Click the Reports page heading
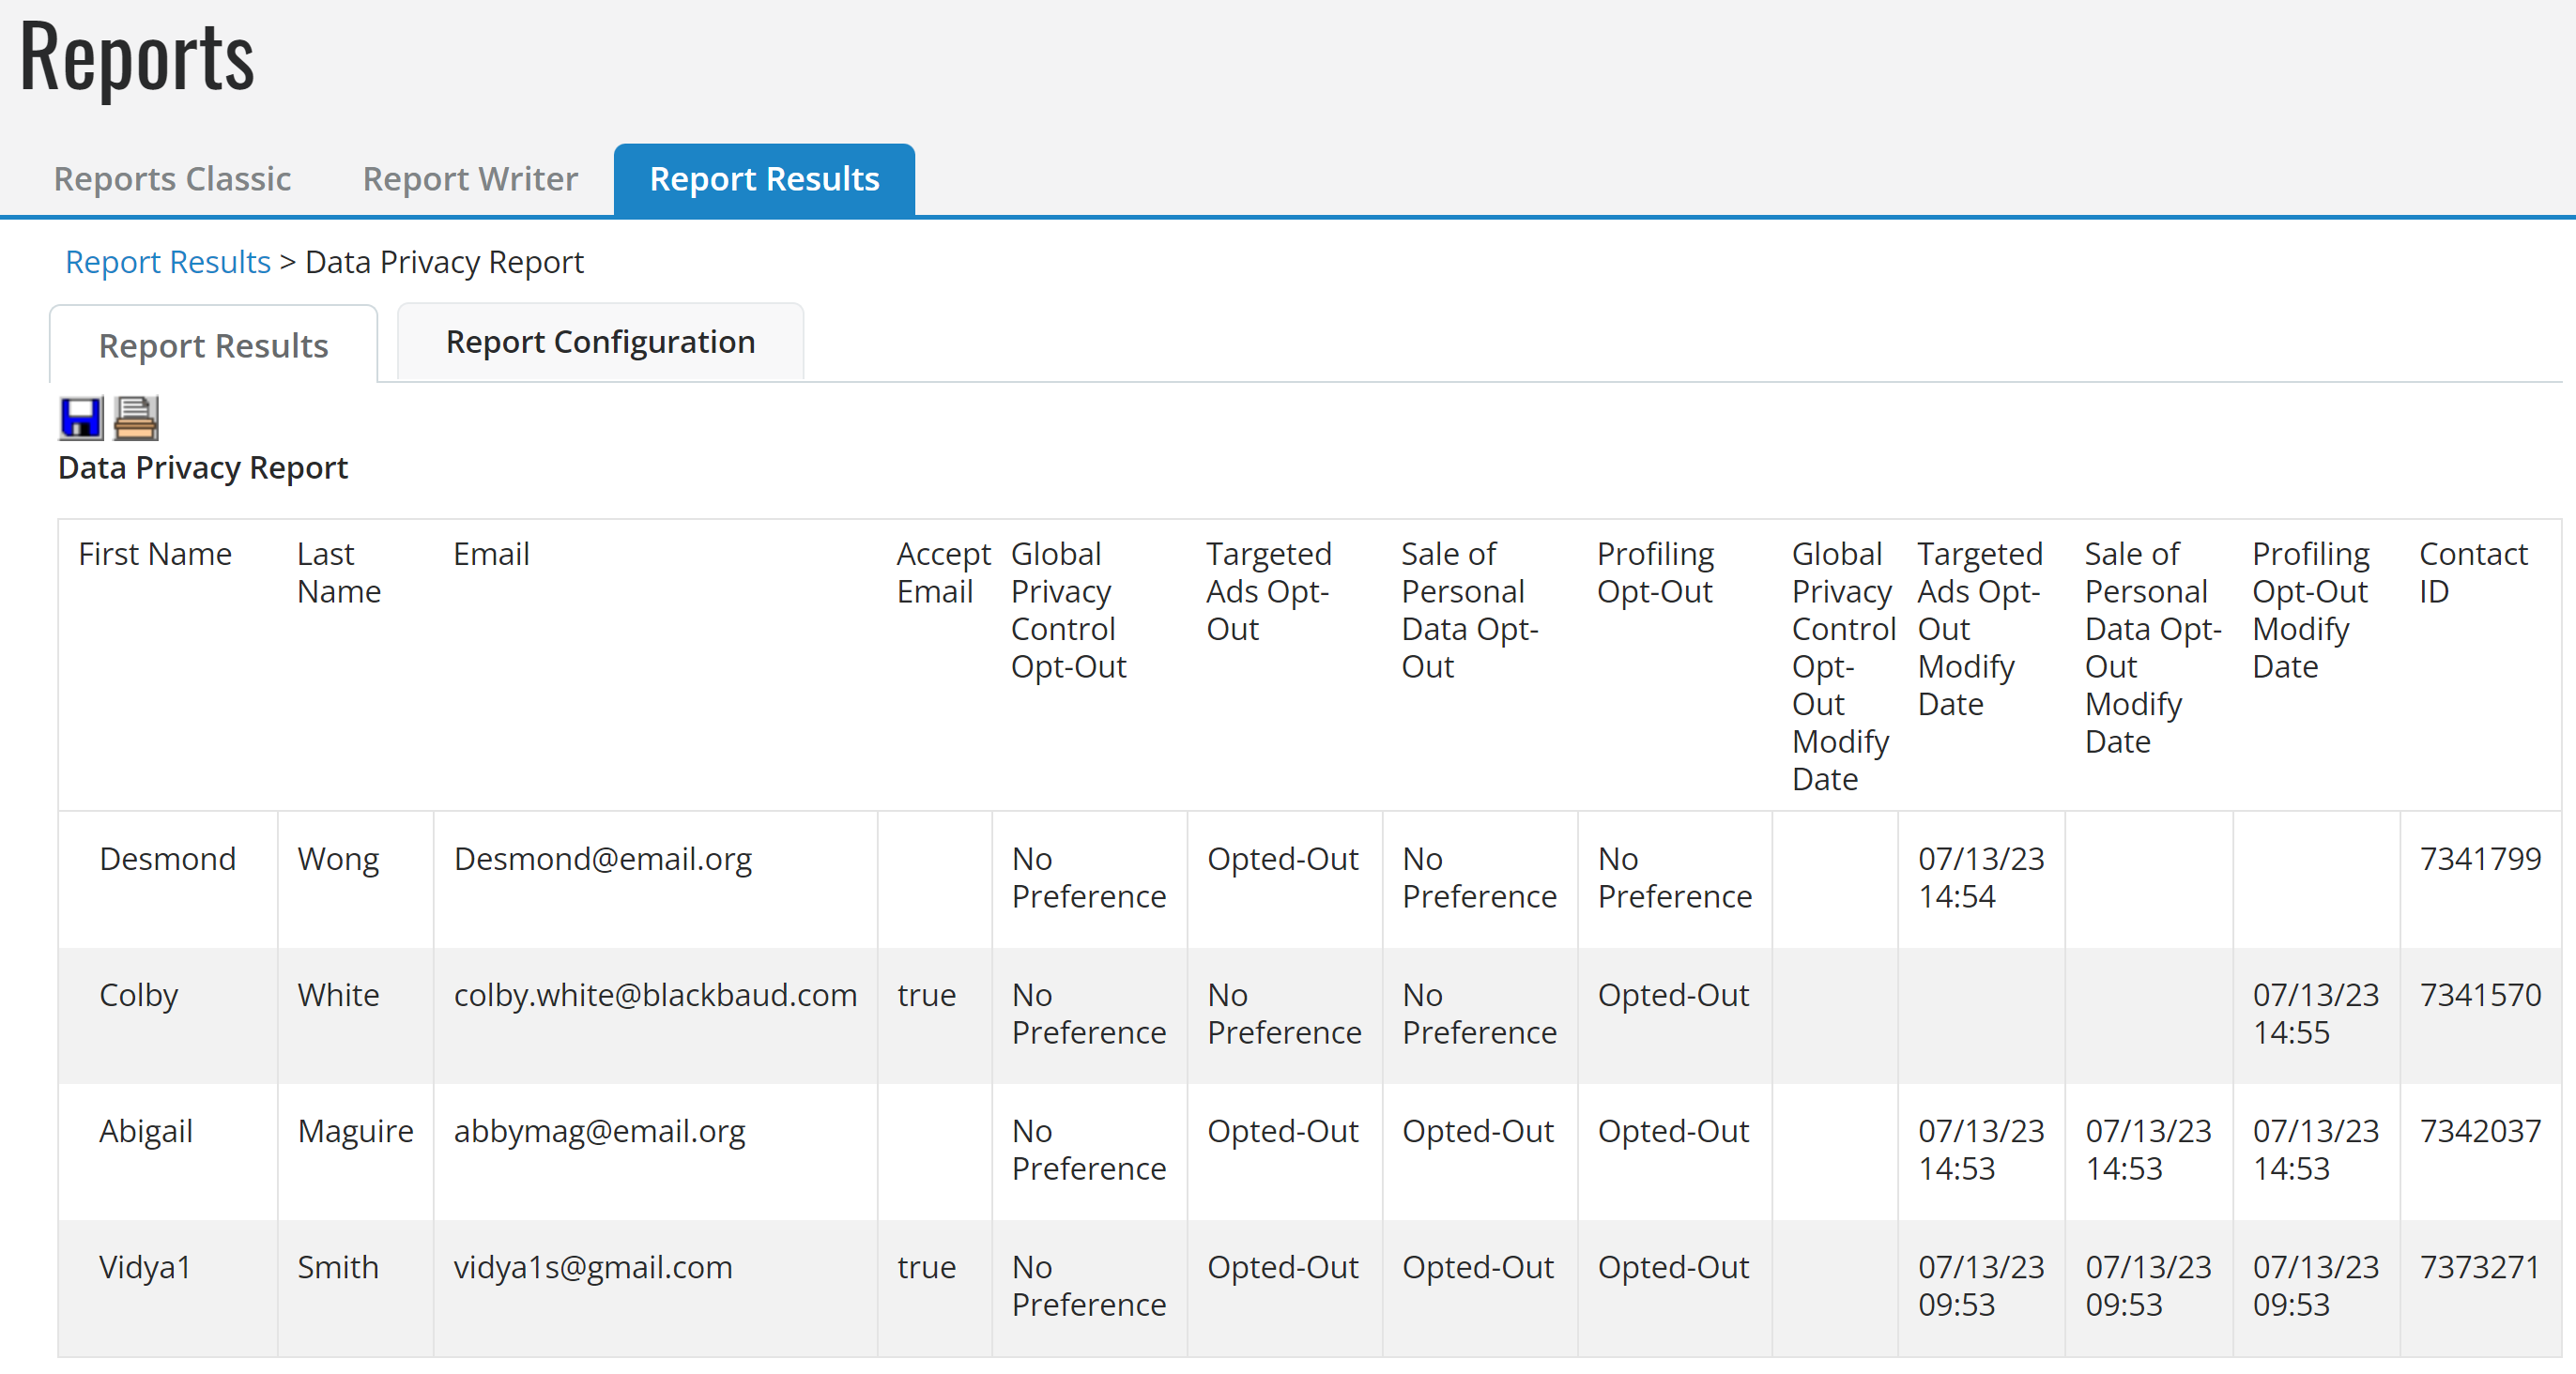 pos(137,58)
